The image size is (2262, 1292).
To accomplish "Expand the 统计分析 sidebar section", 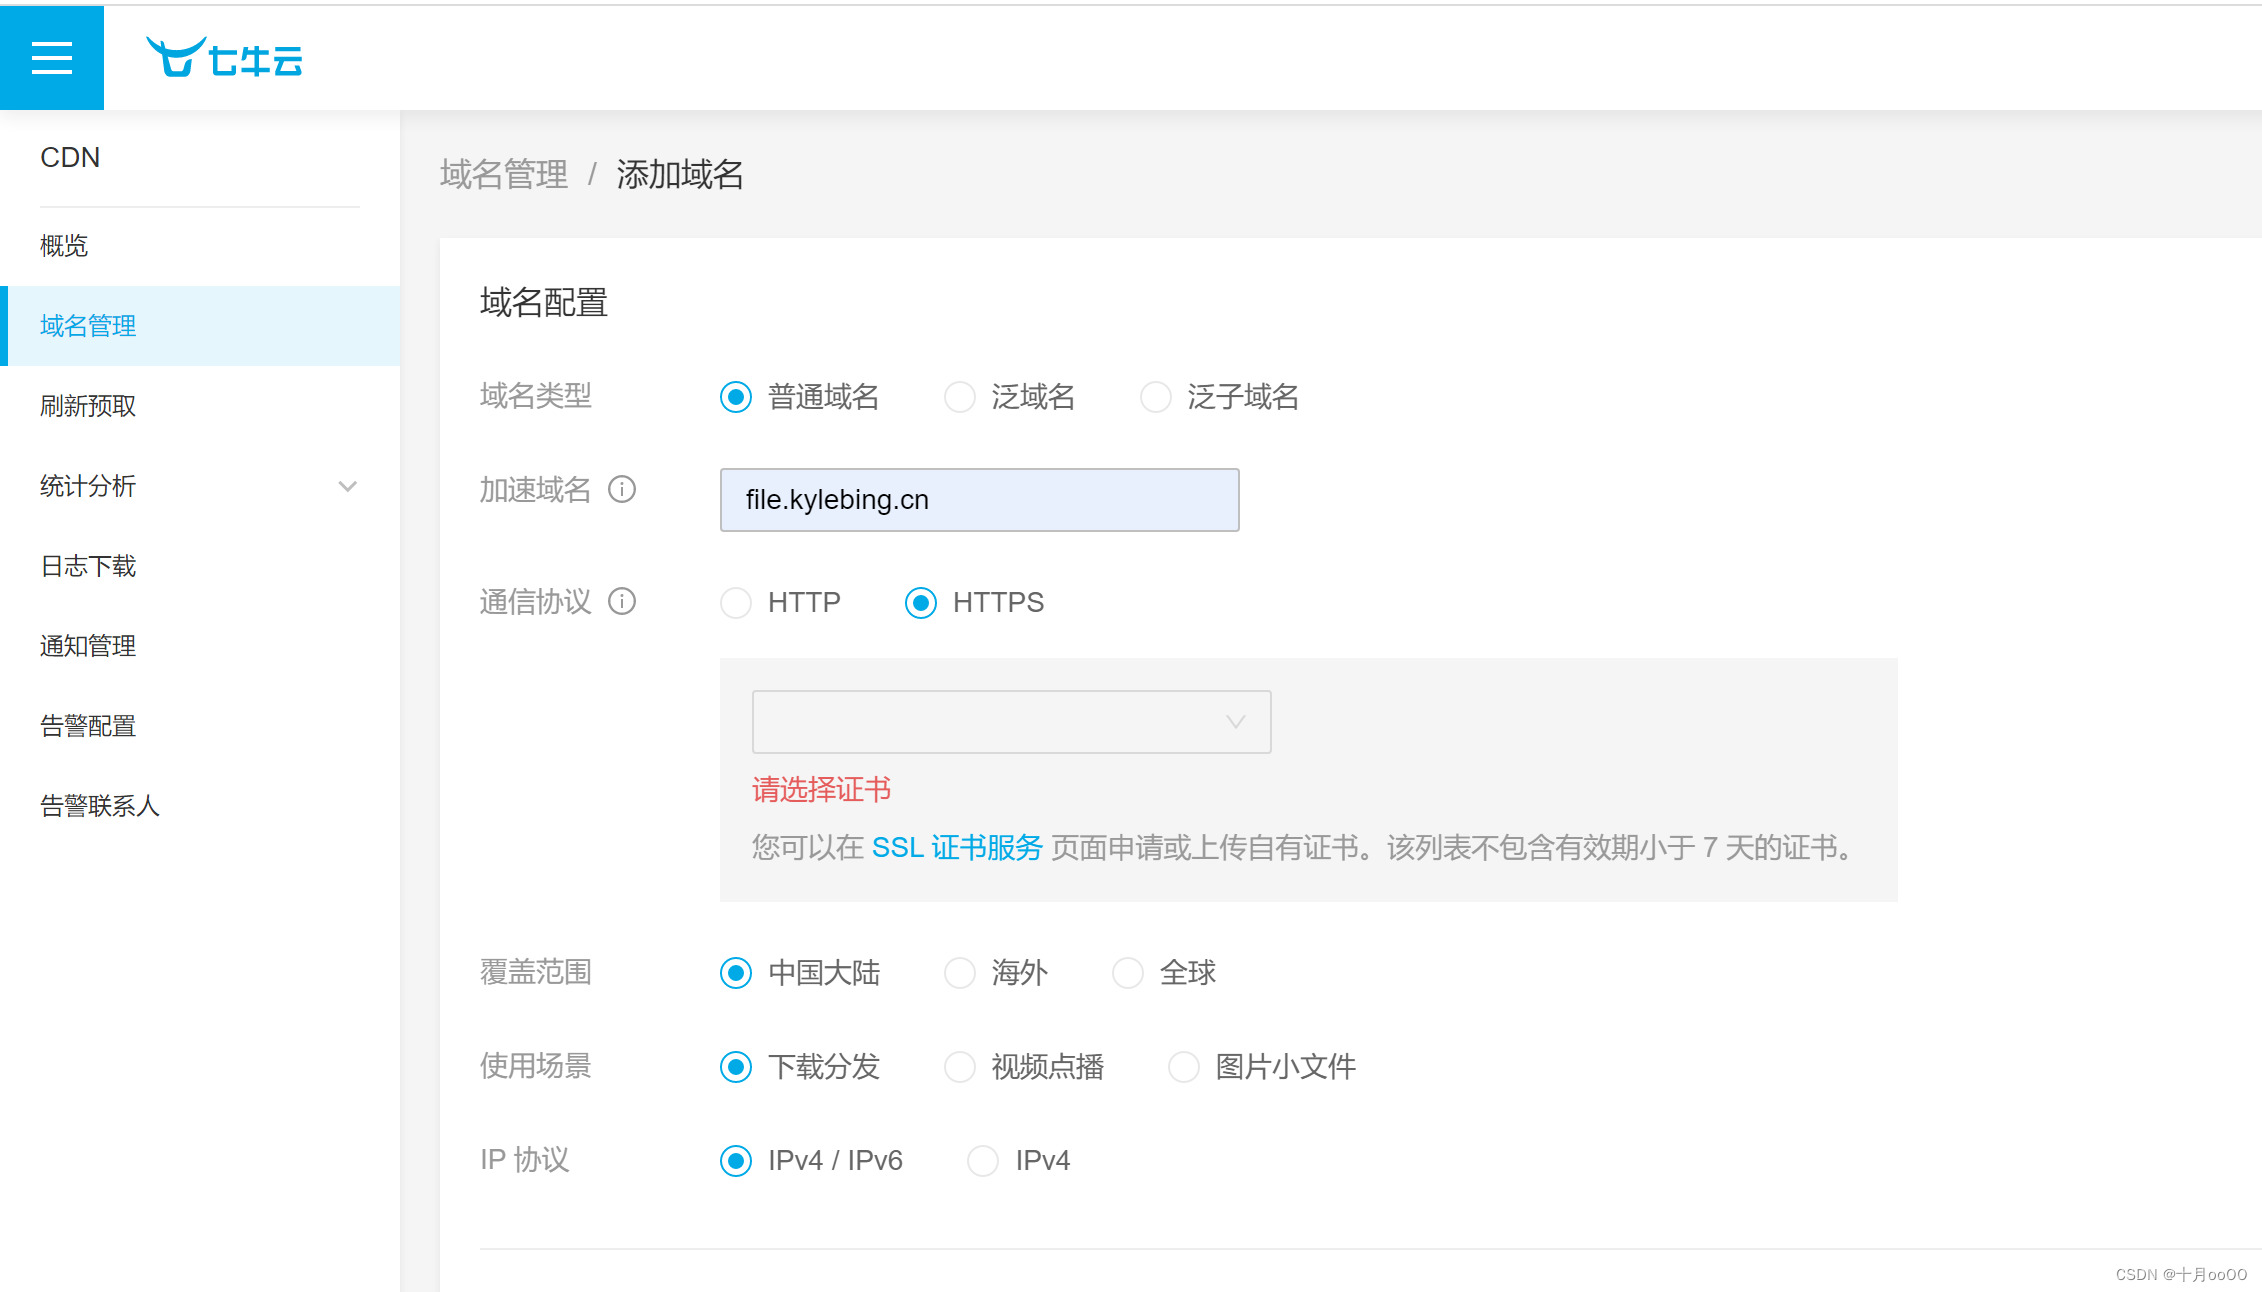I will (347, 487).
